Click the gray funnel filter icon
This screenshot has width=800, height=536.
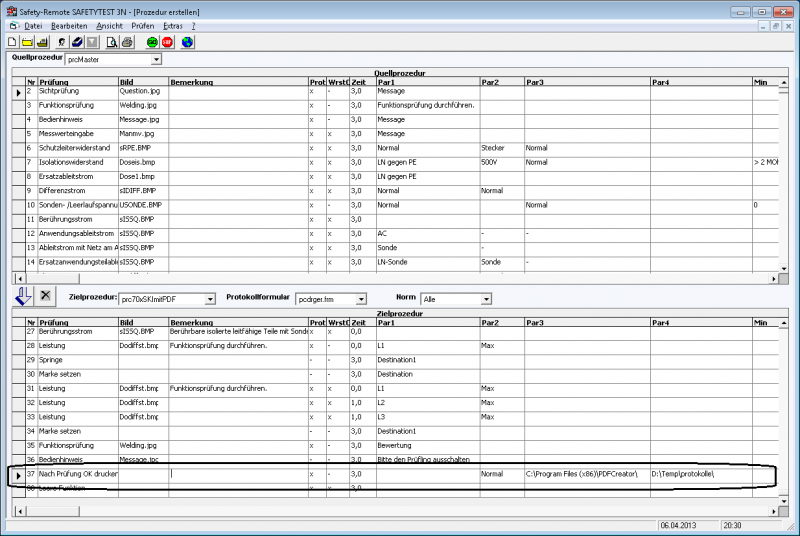click(x=92, y=42)
